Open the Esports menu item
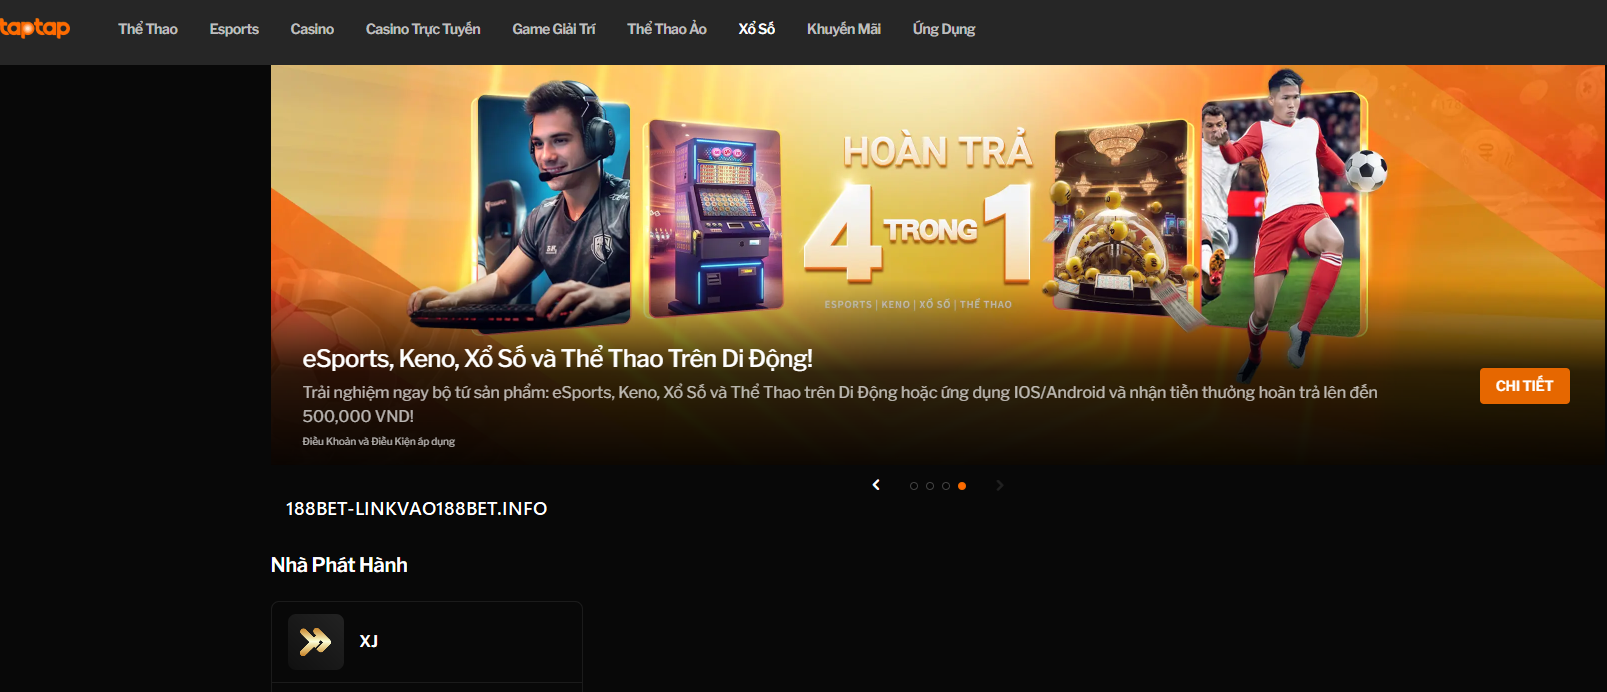The width and height of the screenshot is (1607, 692). pos(234,29)
